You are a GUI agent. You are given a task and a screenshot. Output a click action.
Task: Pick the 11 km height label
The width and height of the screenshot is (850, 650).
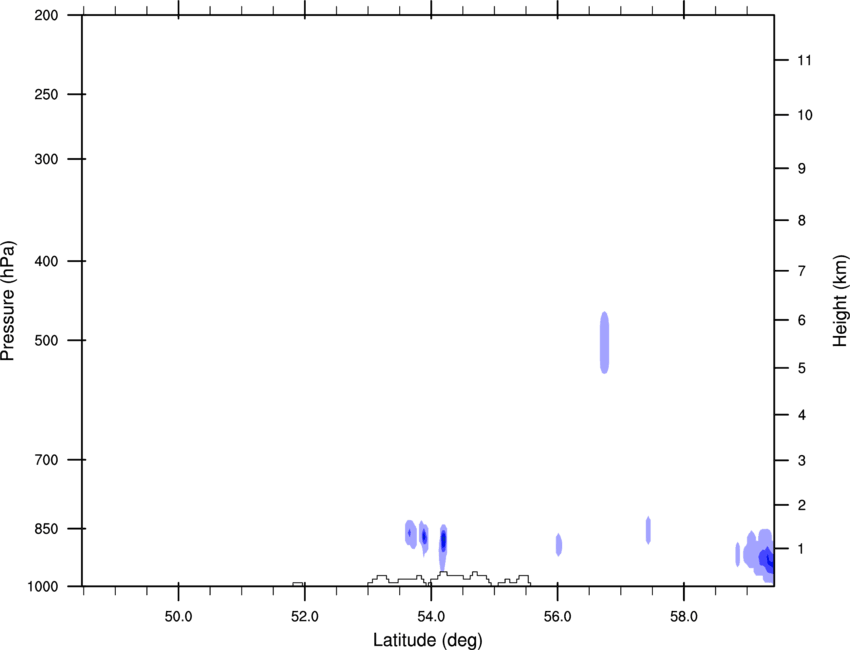(x=804, y=60)
